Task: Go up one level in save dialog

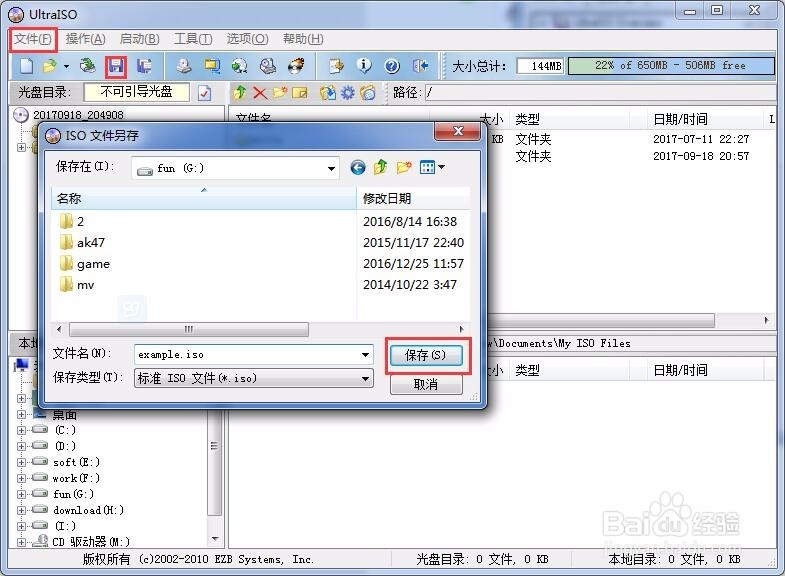Action: (380, 167)
